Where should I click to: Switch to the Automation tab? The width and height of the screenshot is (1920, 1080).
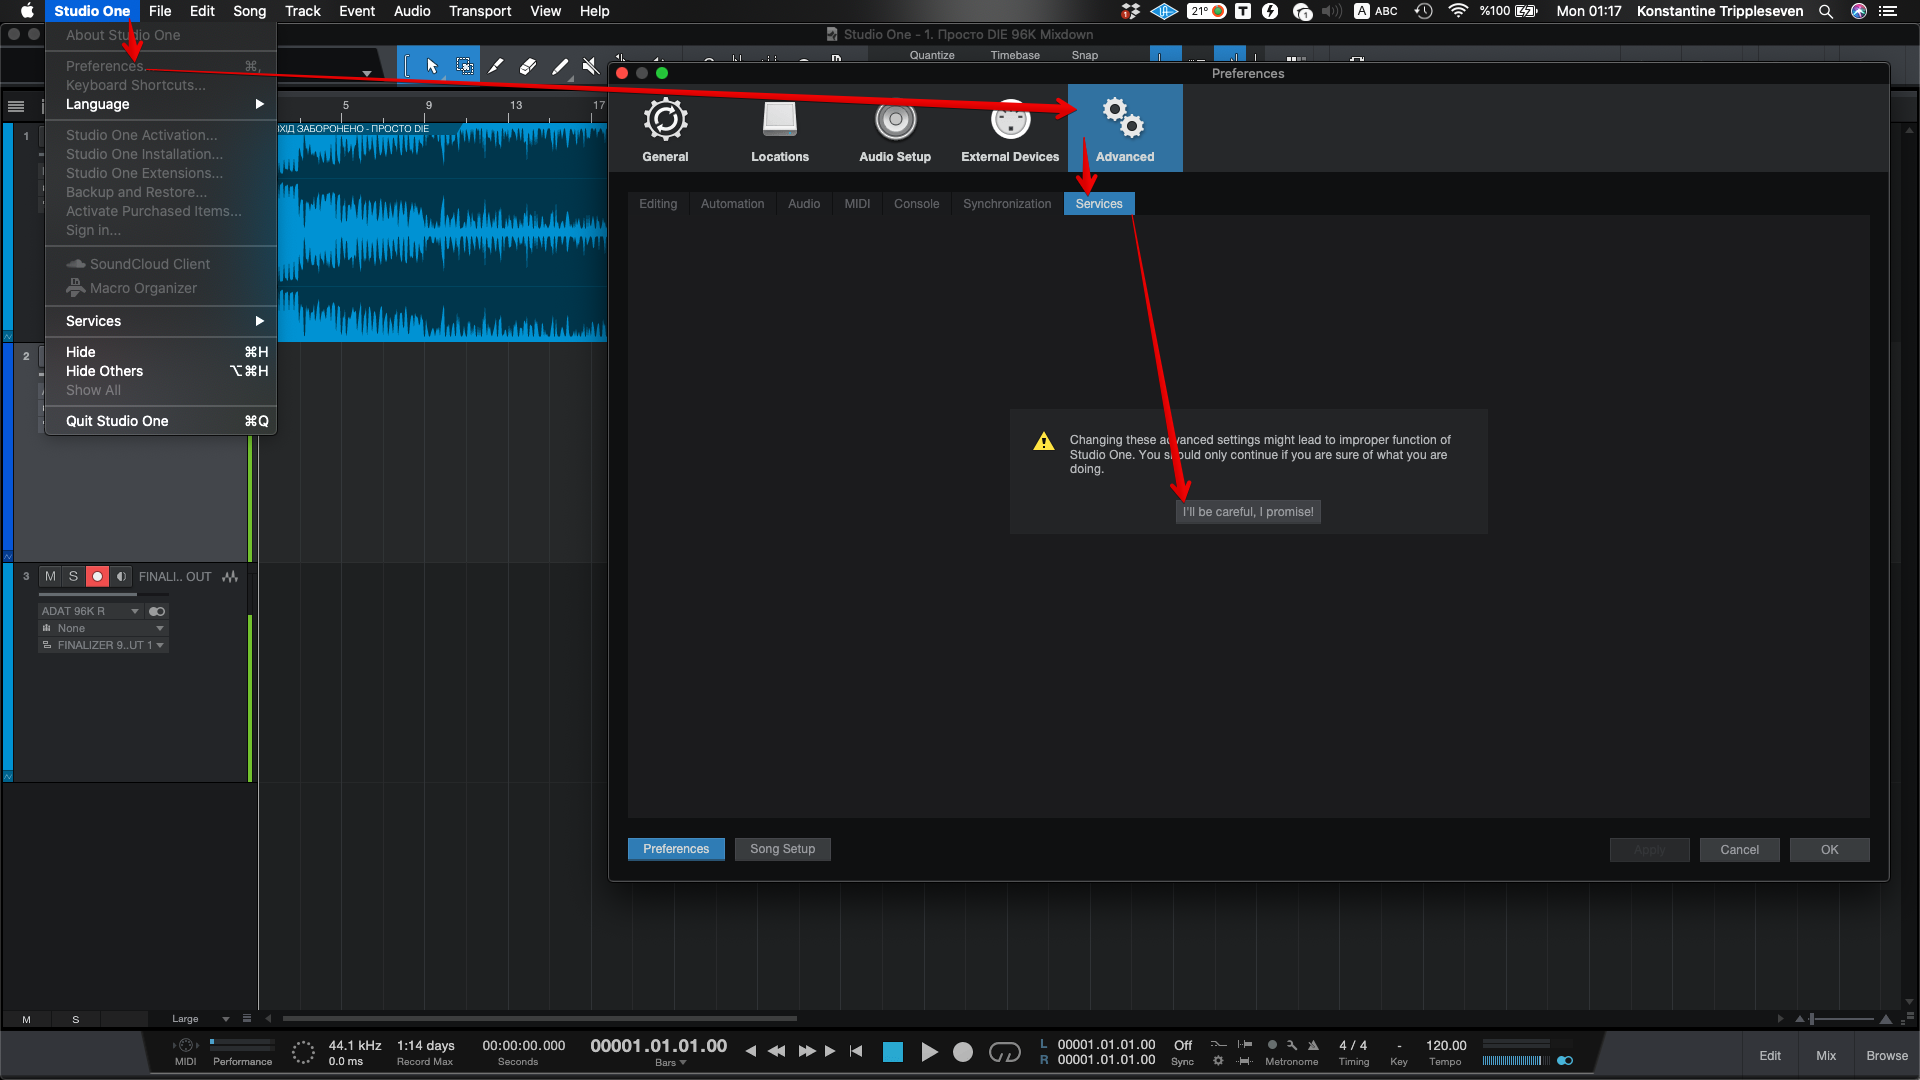pyautogui.click(x=732, y=204)
